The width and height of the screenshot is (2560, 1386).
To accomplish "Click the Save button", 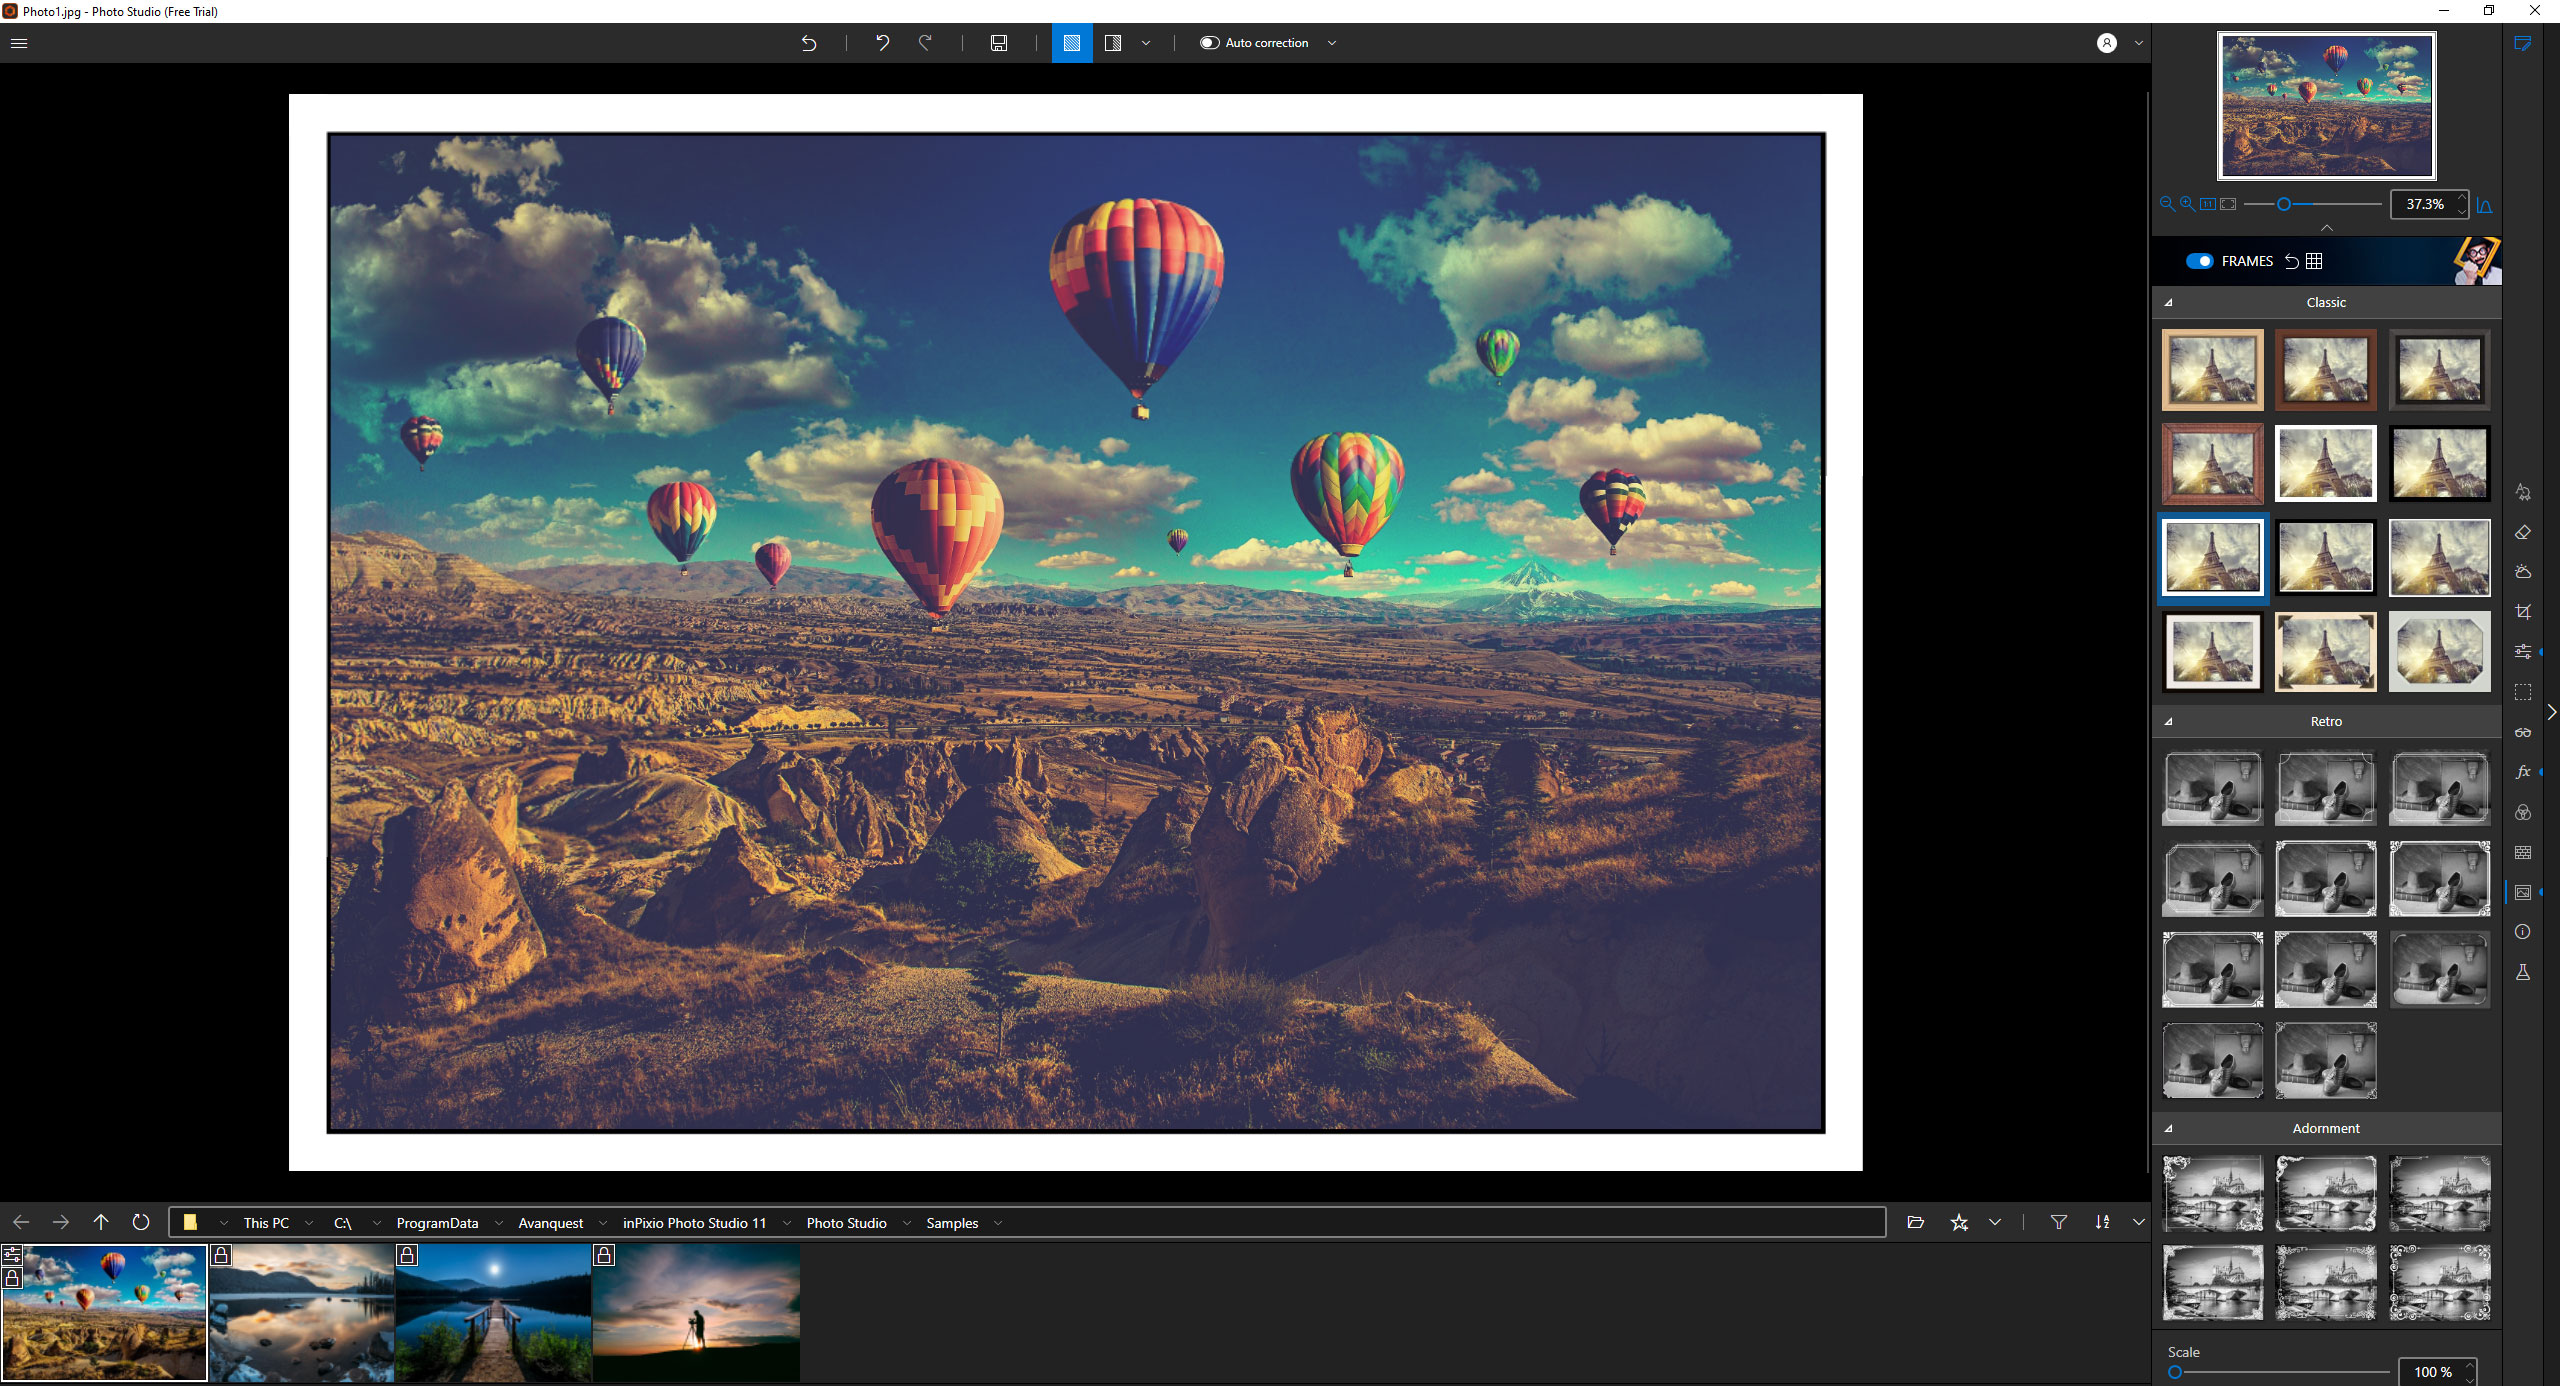I will tap(997, 43).
